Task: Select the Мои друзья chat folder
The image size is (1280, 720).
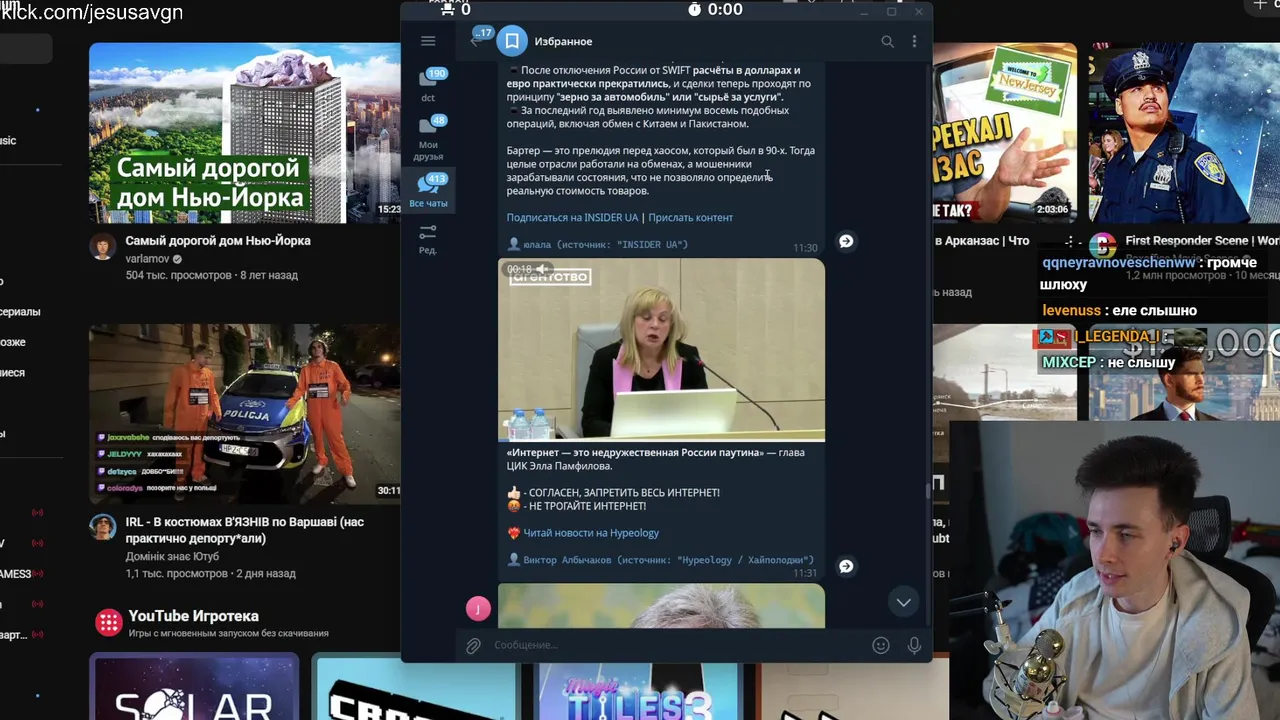Action: point(428,138)
